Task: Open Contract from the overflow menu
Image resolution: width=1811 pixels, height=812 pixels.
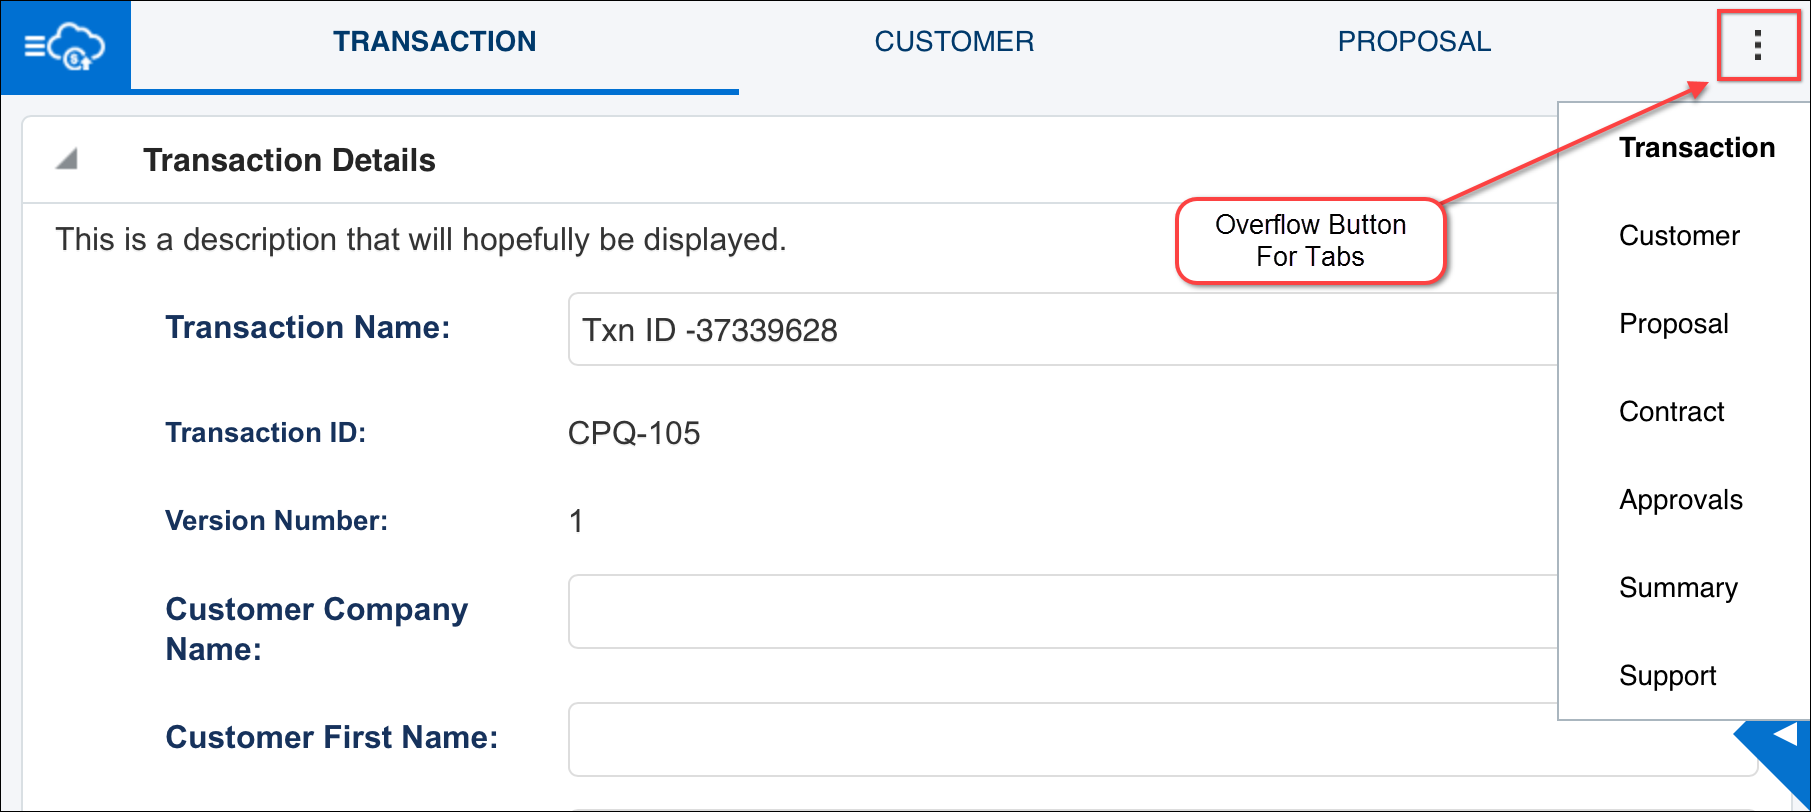Action: tap(1671, 411)
